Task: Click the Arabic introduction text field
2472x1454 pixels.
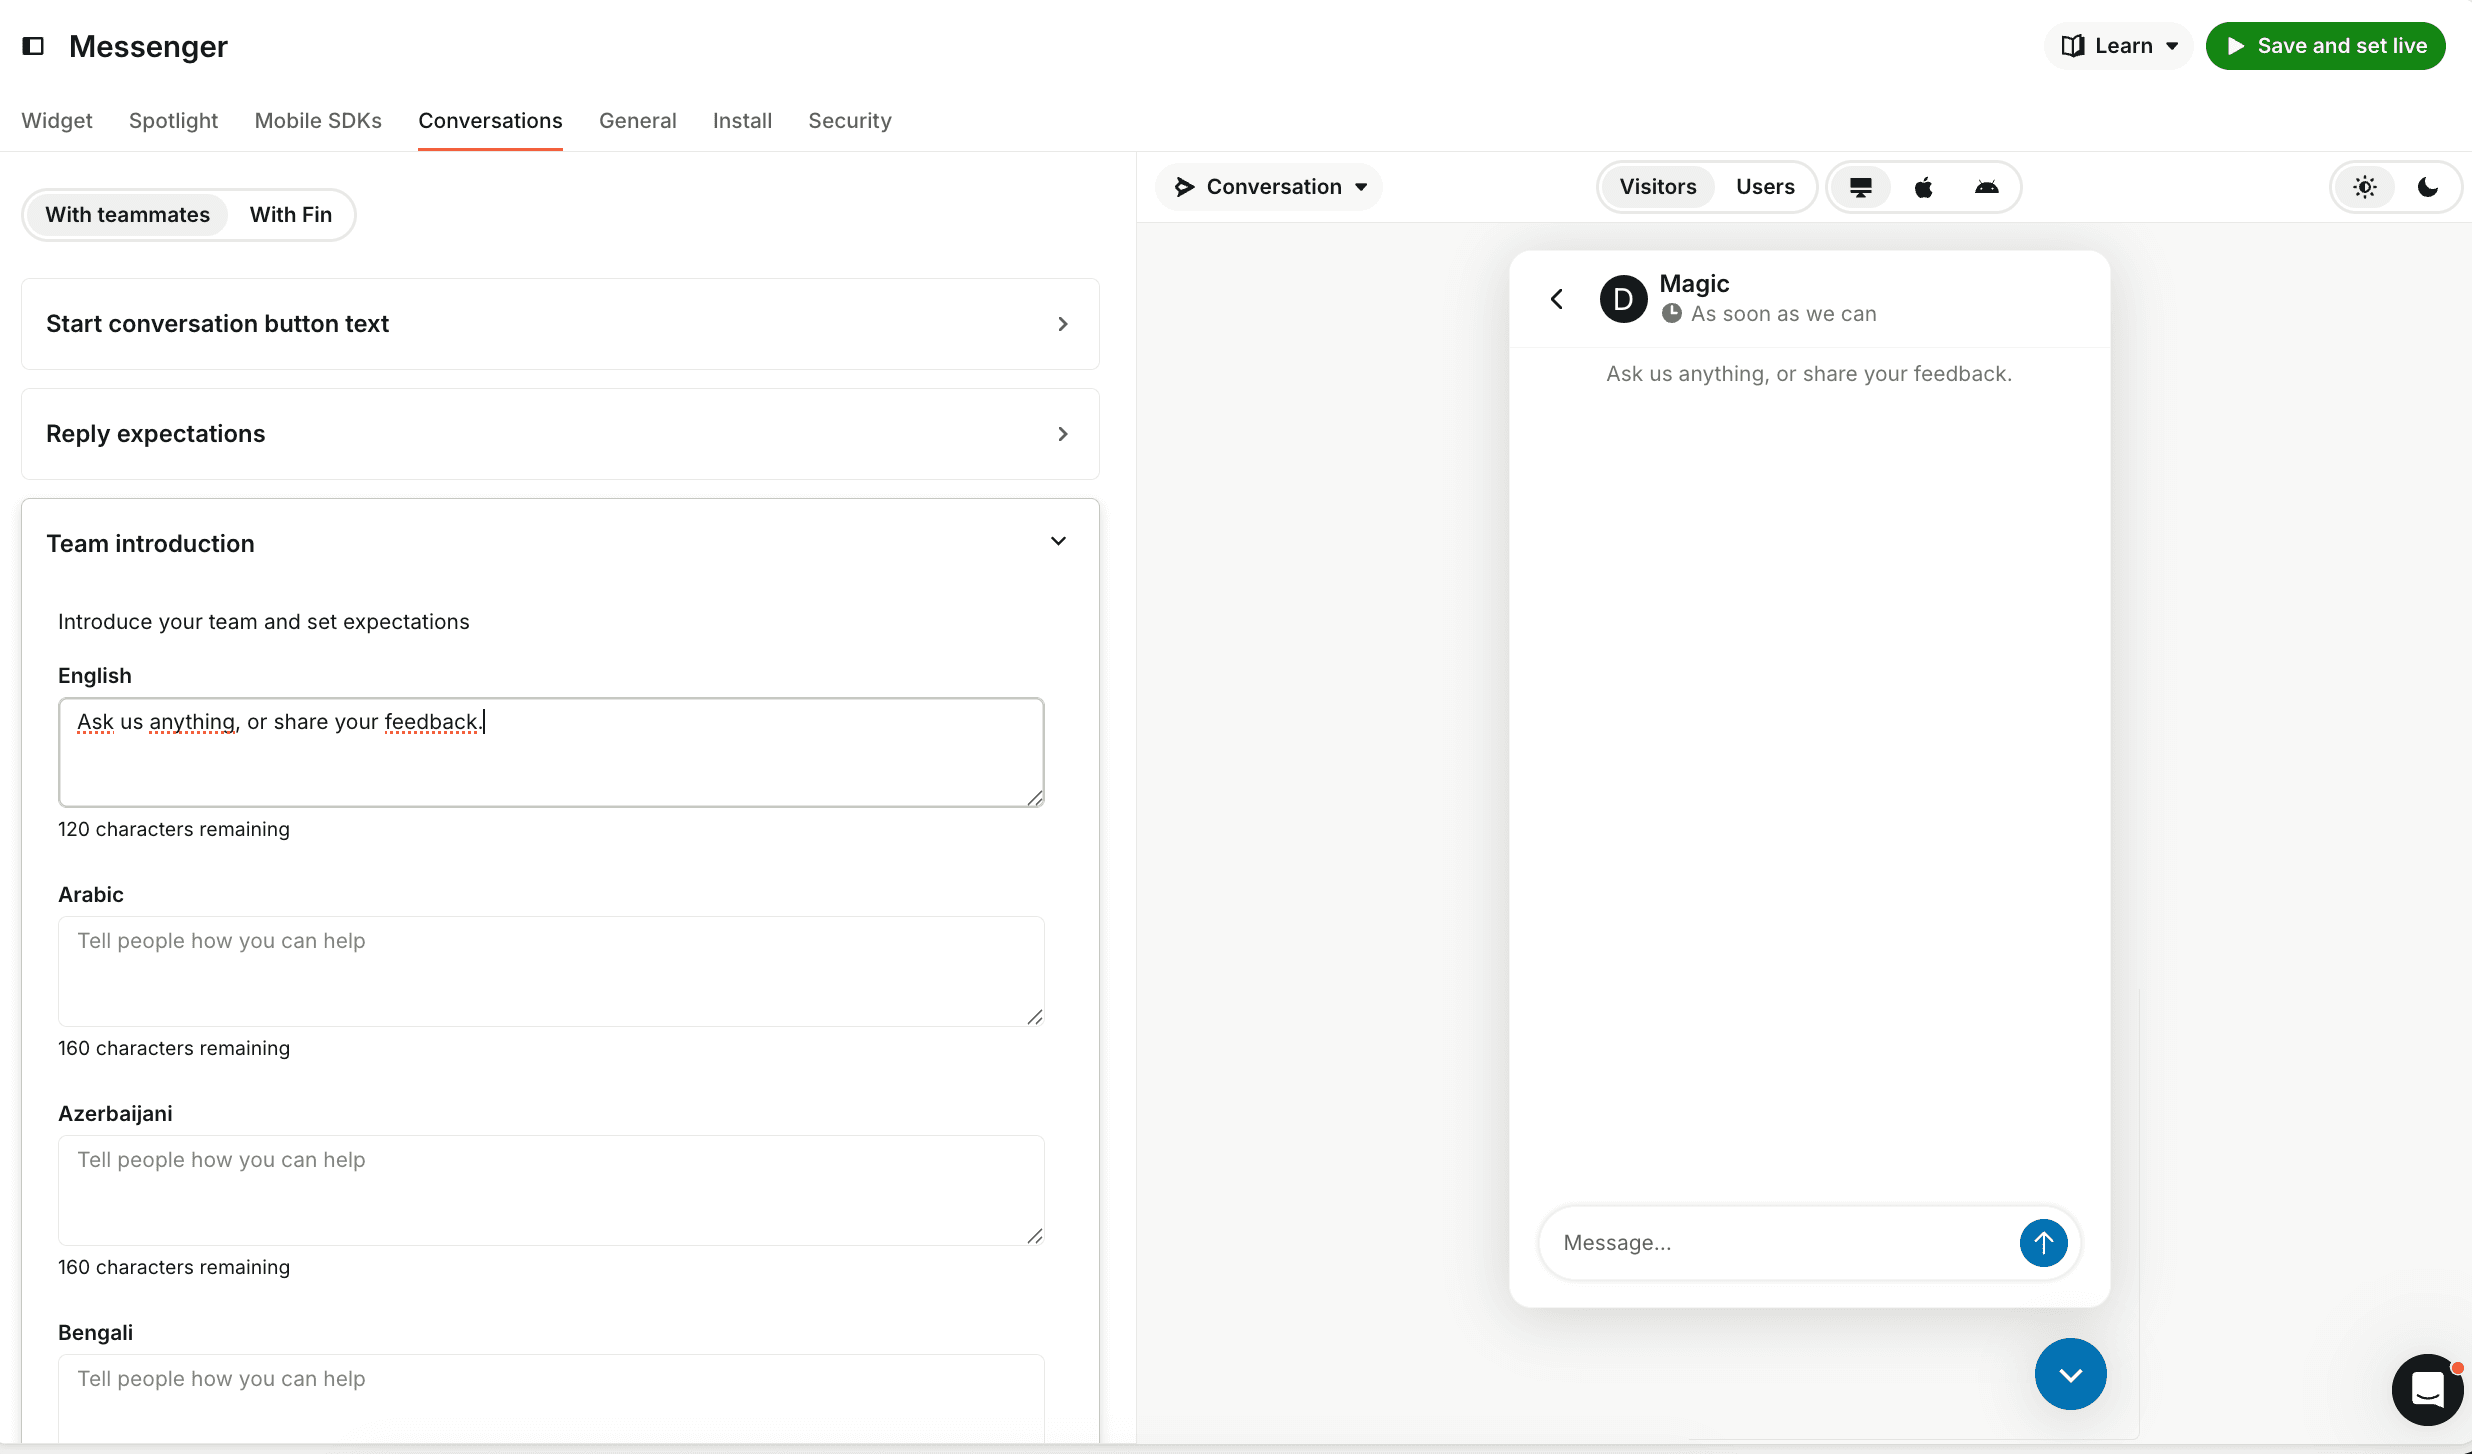Action: pyautogui.click(x=551, y=971)
